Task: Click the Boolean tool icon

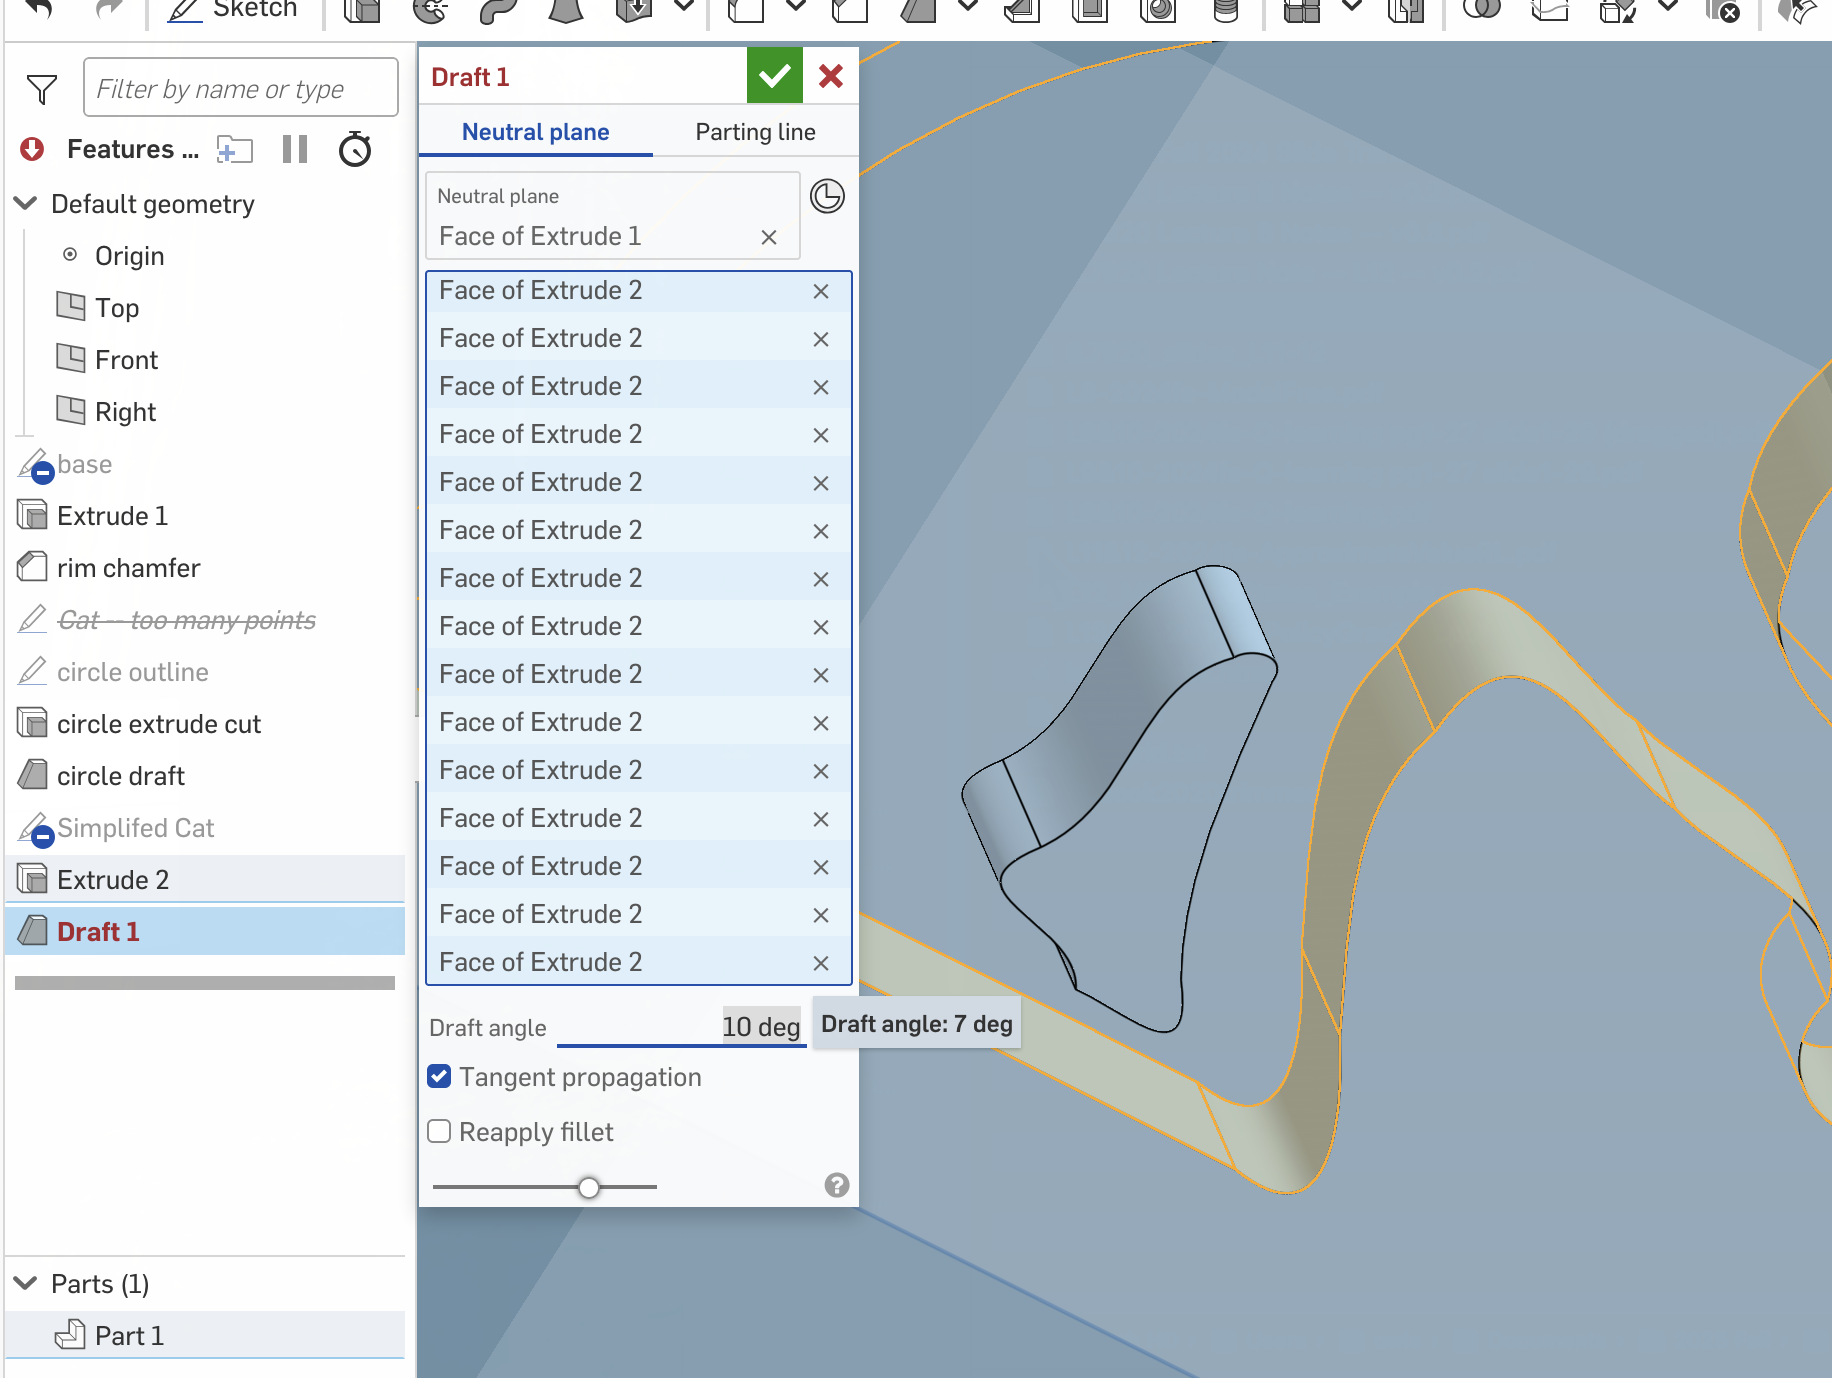Action: click(1481, 10)
